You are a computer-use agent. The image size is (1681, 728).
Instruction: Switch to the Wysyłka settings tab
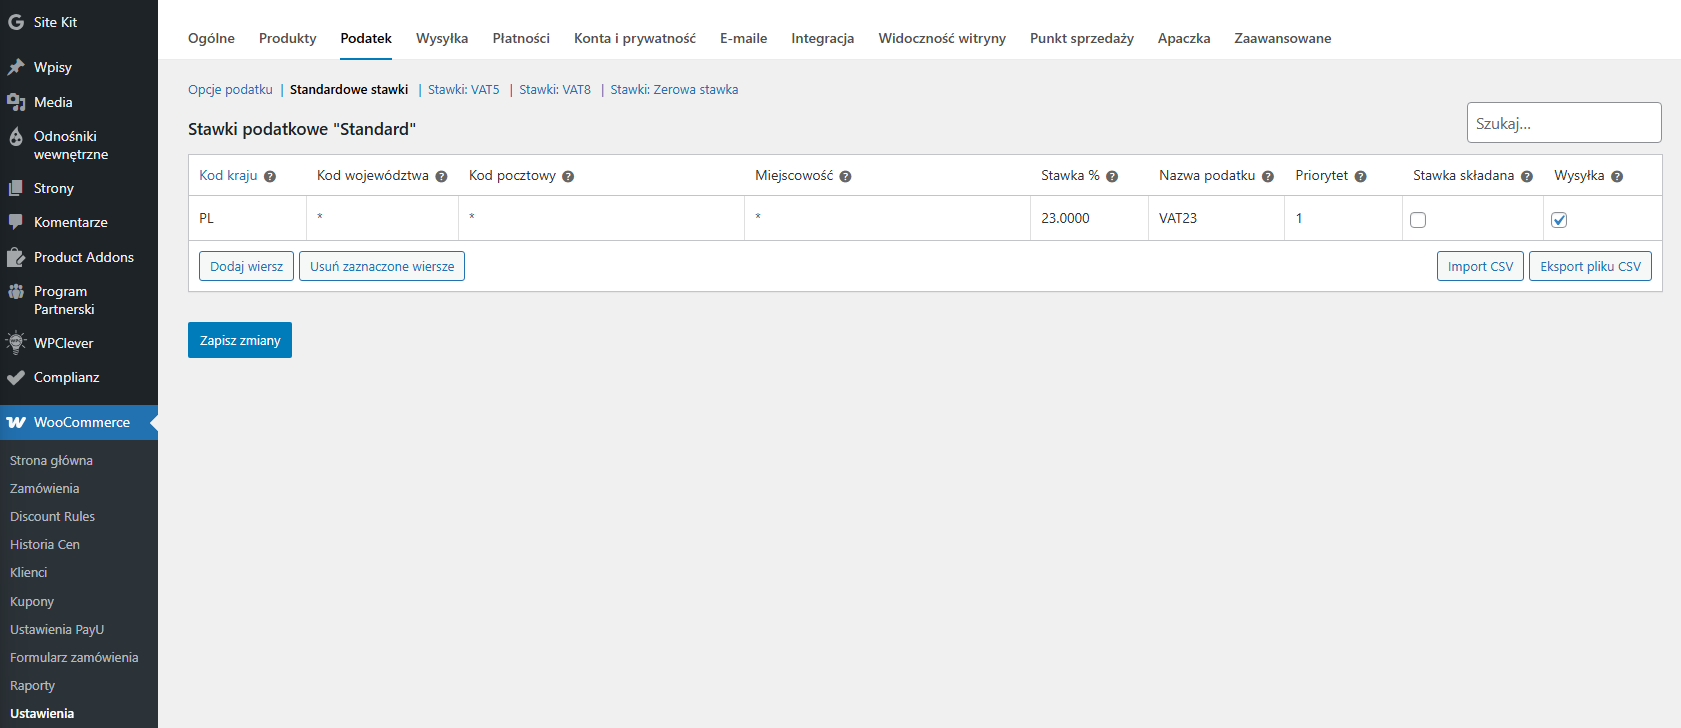point(442,38)
